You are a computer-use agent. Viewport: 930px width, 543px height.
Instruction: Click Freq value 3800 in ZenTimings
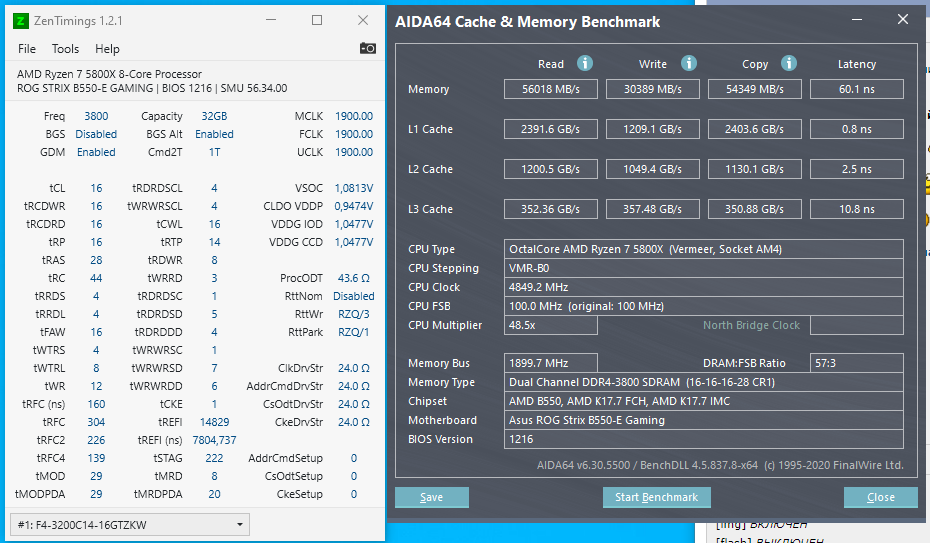point(96,116)
